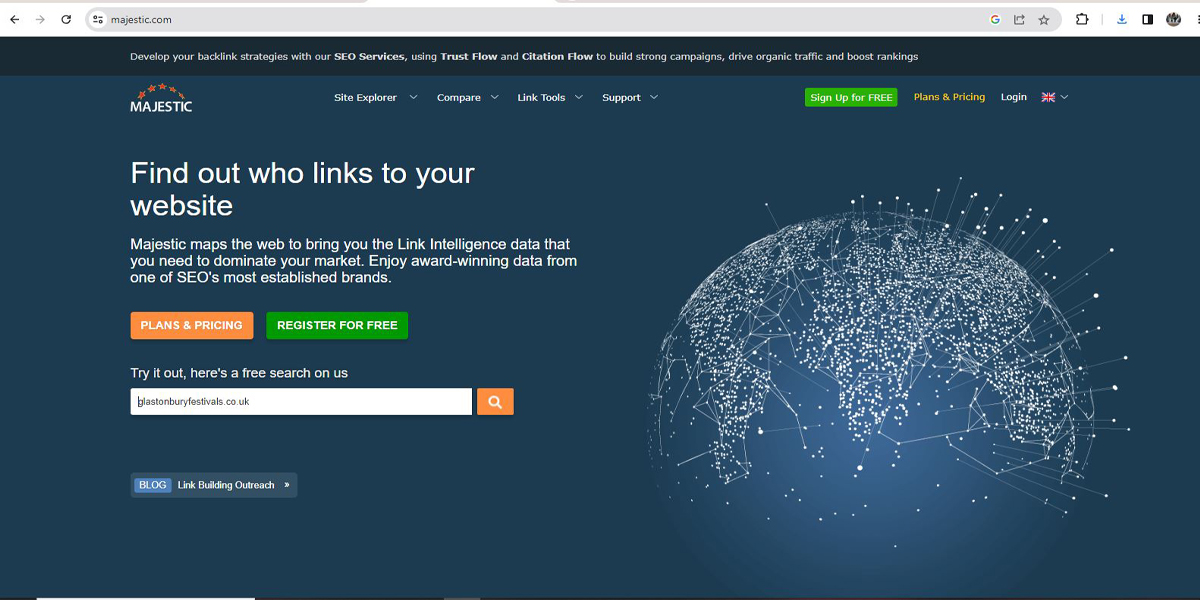Viewport: 1200px width, 600px height.
Task: View site information icon in address bar
Action: 97,19
